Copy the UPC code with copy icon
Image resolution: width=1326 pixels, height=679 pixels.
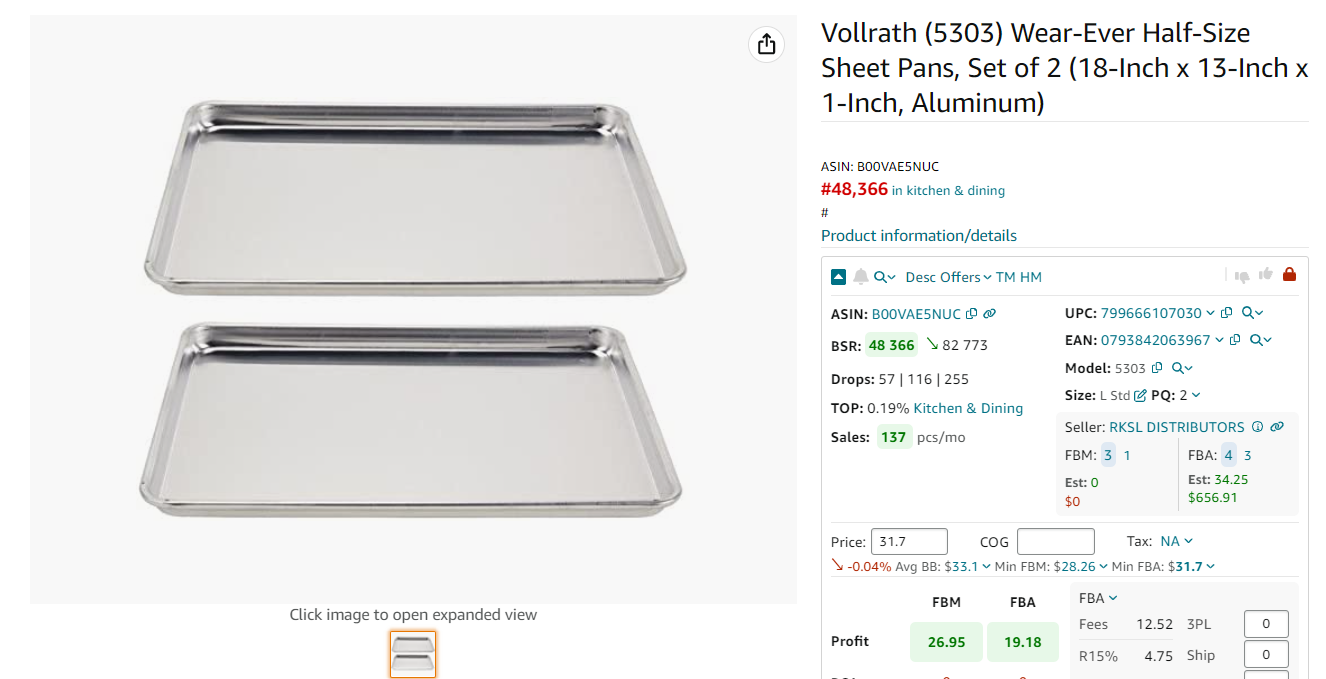click(x=1227, y=313)
